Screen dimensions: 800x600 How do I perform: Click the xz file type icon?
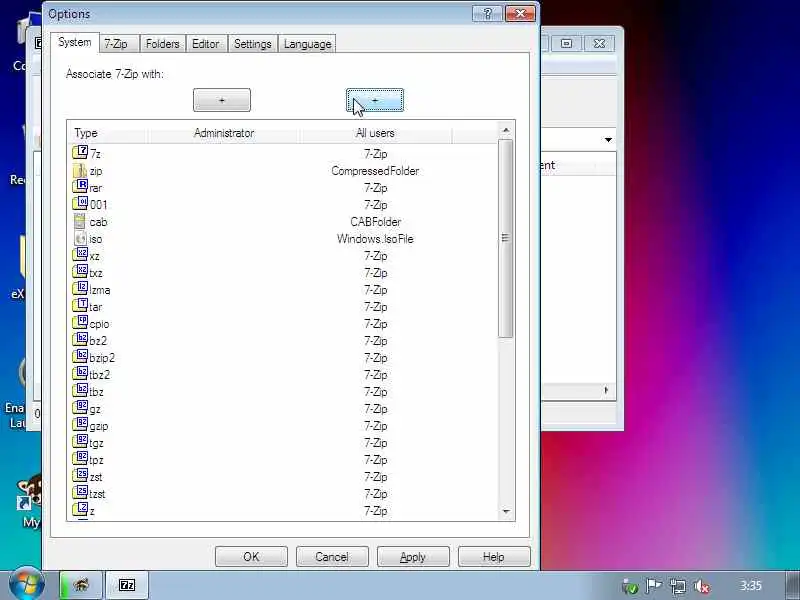point(80,255)
